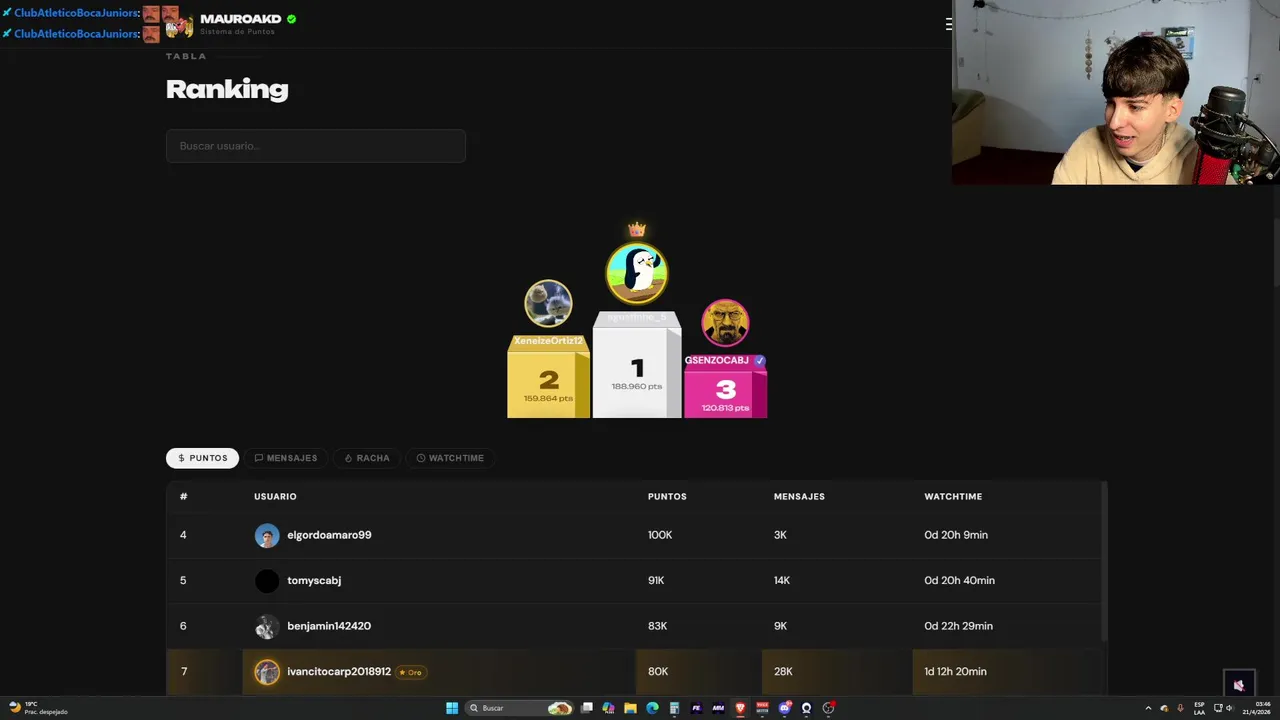This screenshot has width=1280, height=720.
Task: Click ivancitocarp2018912 avatar picture
Action: [267, 672]
